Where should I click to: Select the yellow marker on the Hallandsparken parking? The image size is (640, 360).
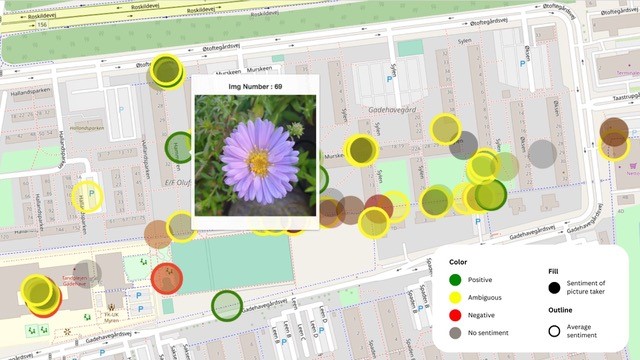(87, 197)
